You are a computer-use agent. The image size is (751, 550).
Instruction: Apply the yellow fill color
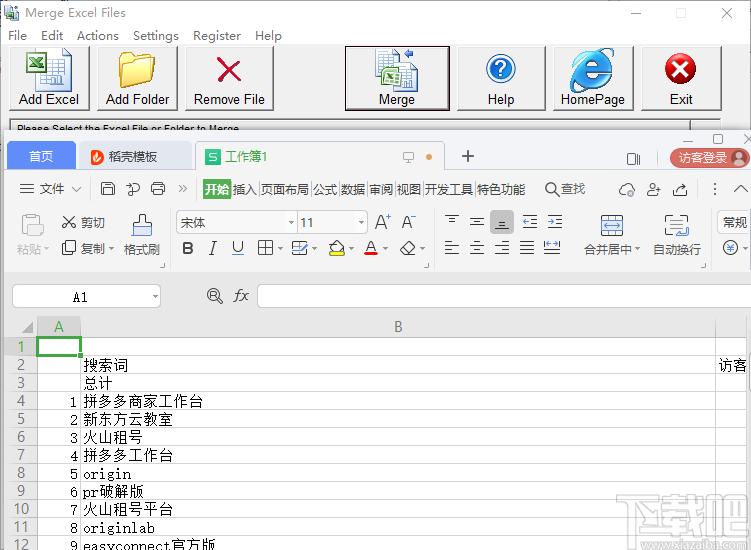(x=337, y=248)
